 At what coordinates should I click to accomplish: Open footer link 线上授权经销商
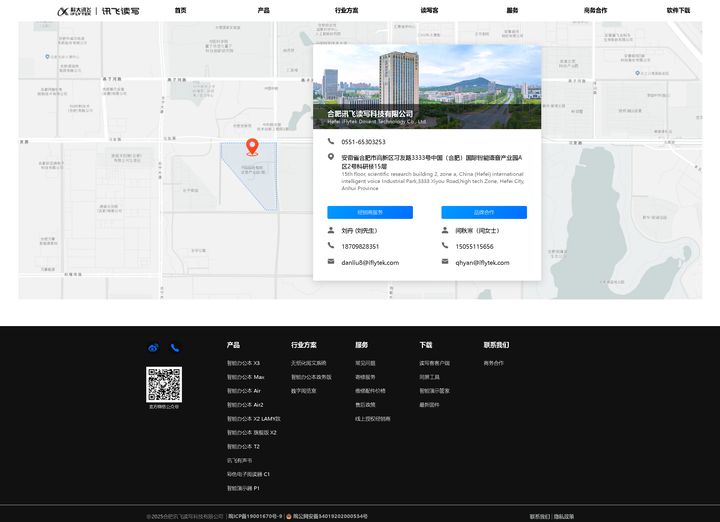click(x=373, y=419)
